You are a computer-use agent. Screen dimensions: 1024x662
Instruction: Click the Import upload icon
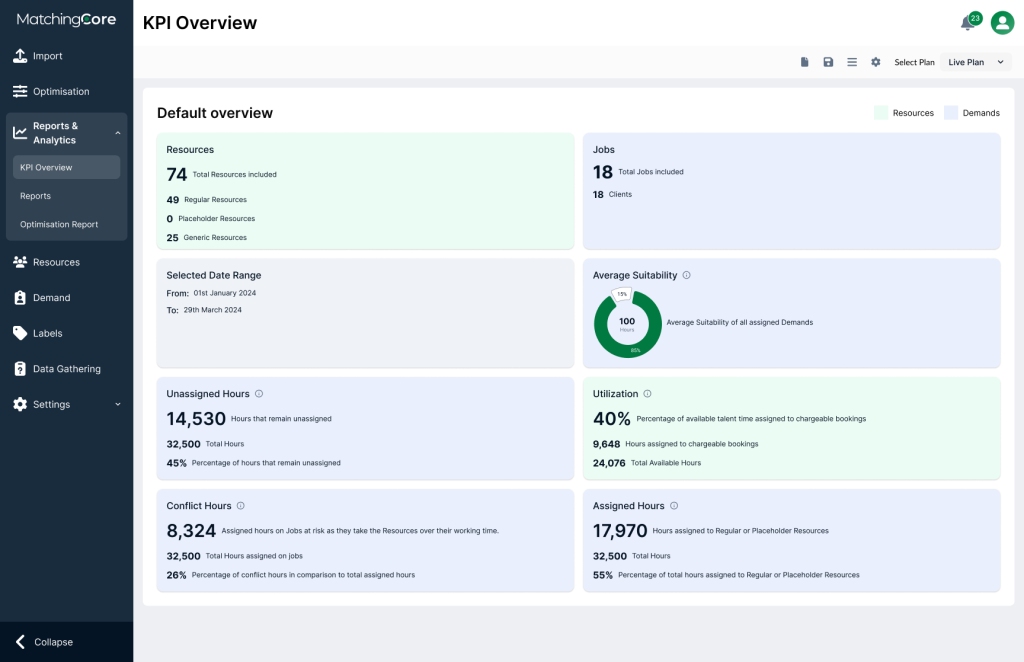(x=20, y=56)
